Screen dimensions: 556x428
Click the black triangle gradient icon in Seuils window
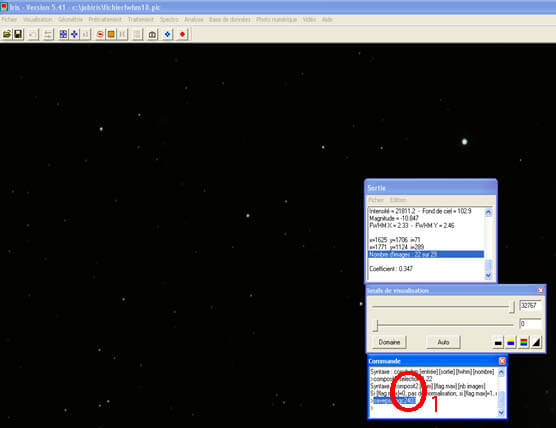point(536,343)
